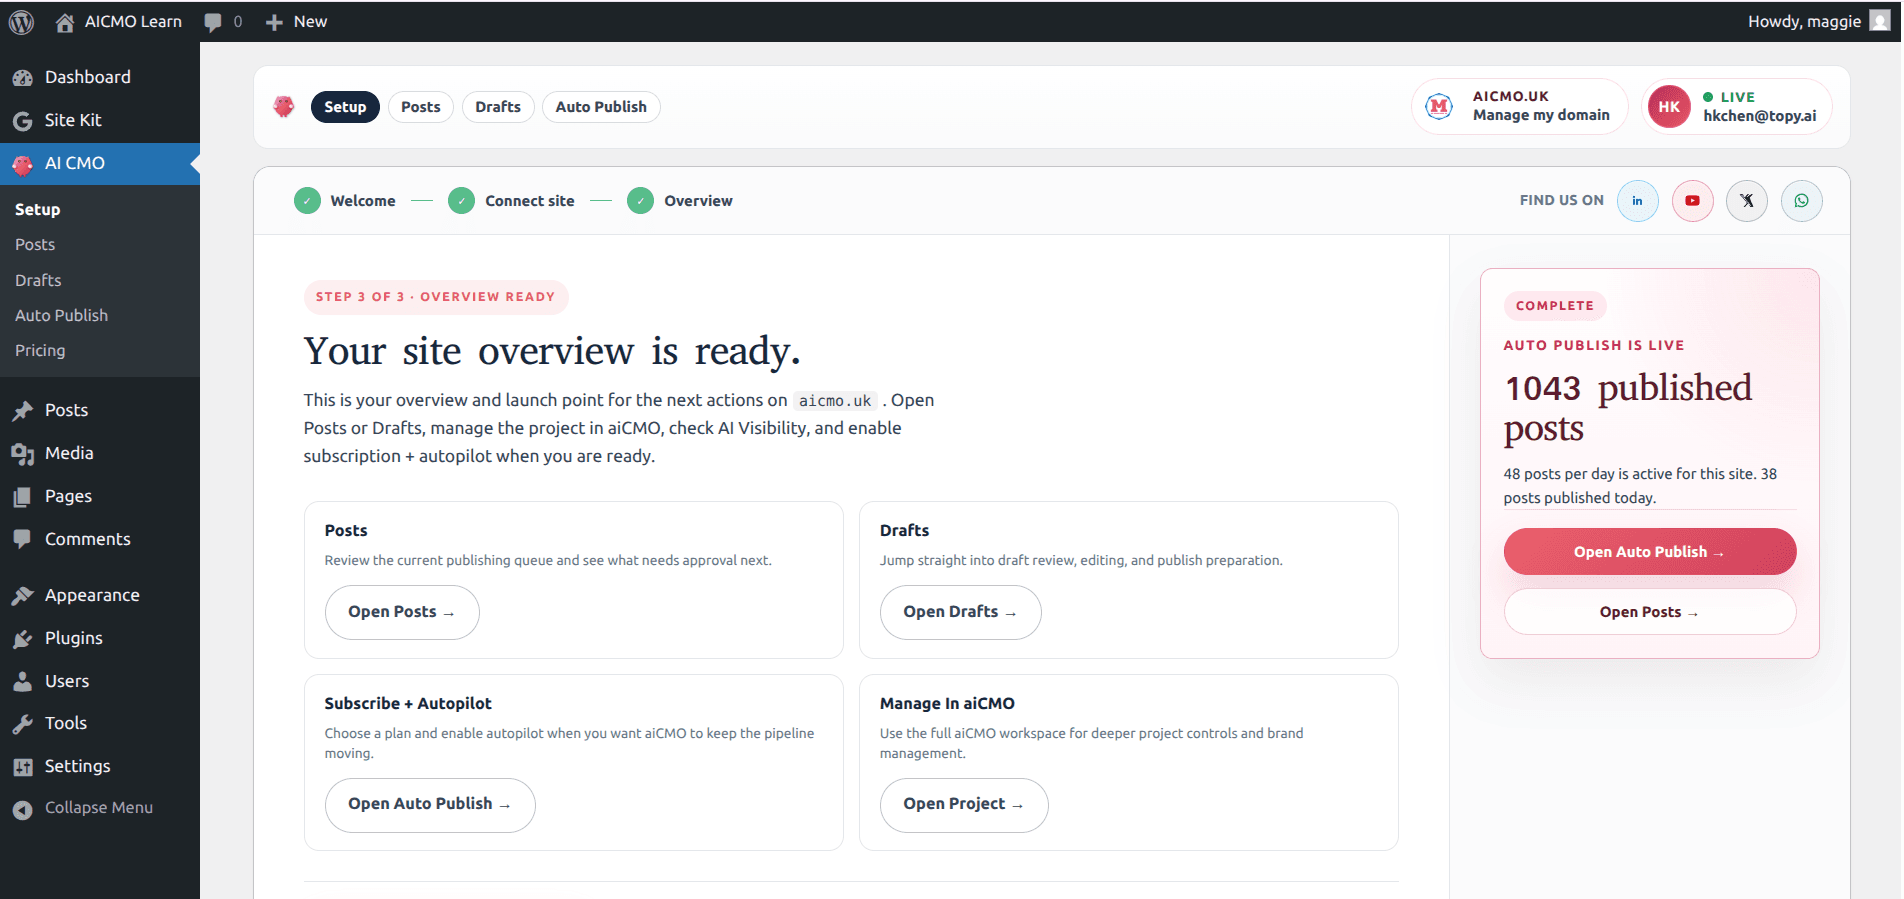This screenshot has height=899, width=1904.
Task: Click the Subscribe + Autopilot card title
Action: (x=408, y=704)
